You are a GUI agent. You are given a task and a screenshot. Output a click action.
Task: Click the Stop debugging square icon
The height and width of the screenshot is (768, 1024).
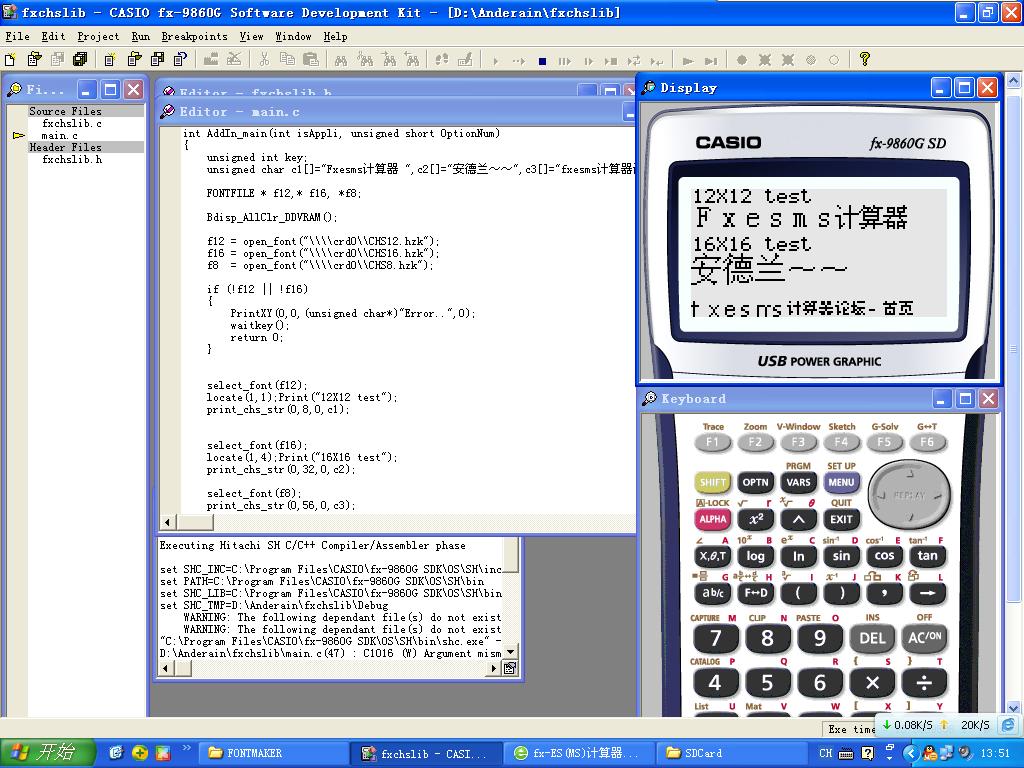(x=542, y=61)
